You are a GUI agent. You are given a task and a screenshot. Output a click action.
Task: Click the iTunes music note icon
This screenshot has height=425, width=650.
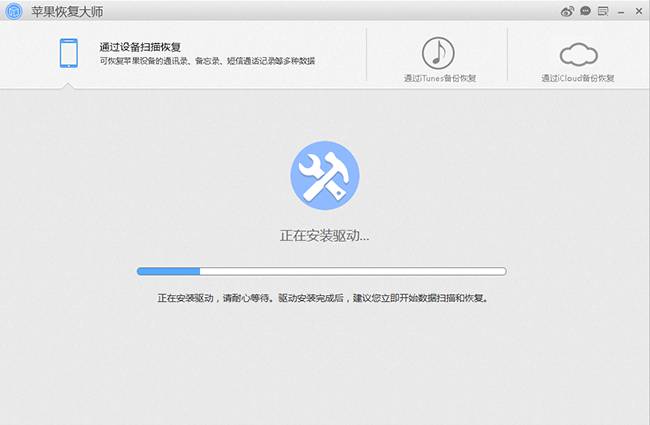[438, 53]
